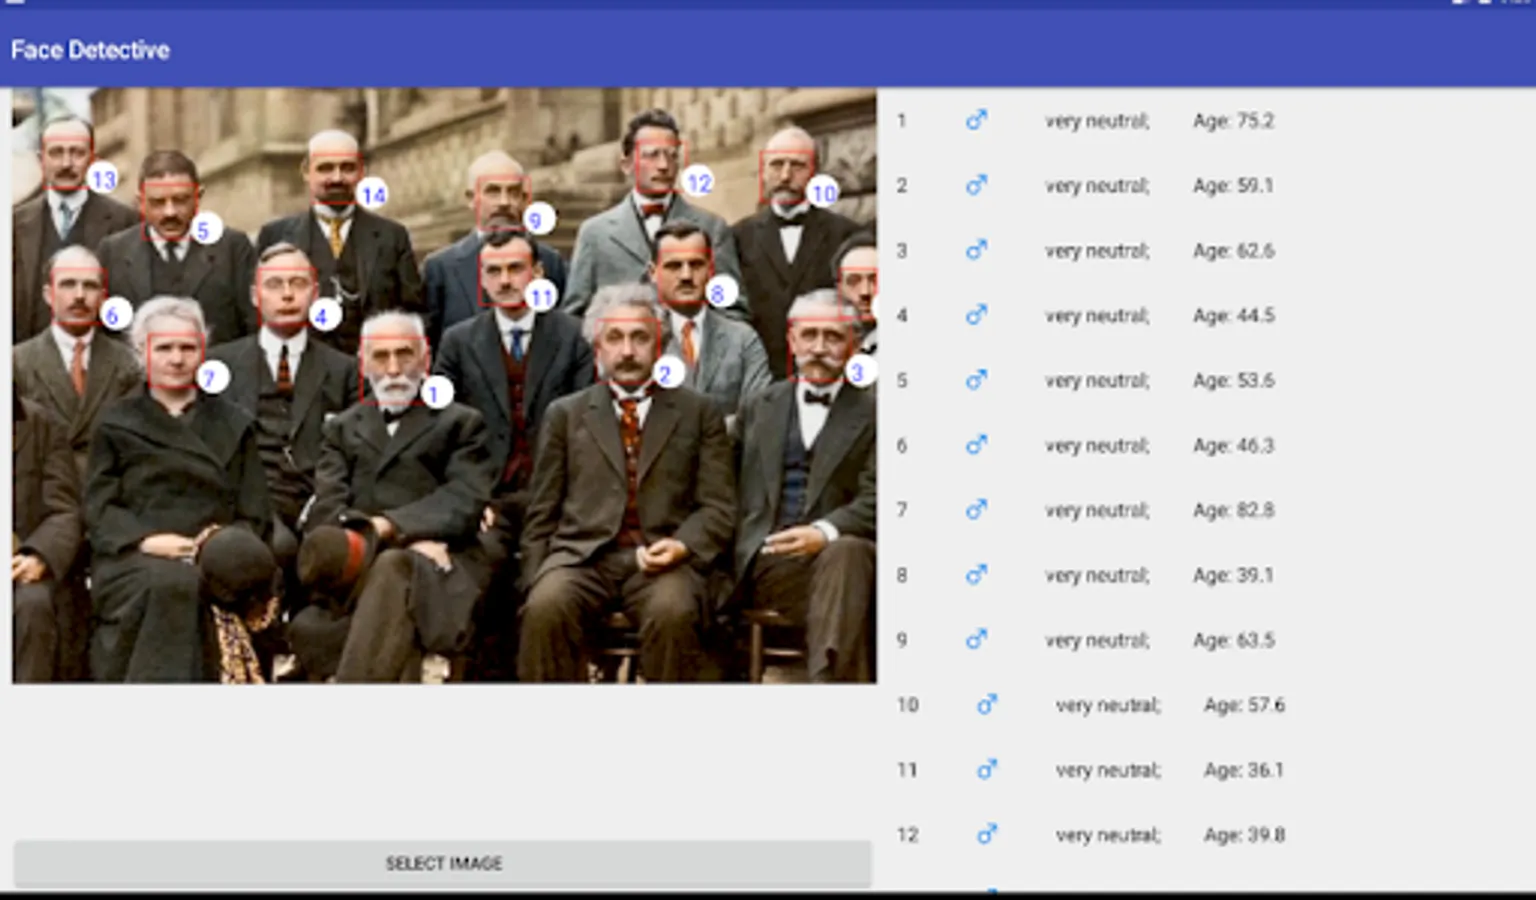Select the 'Age: 62.6' value
1536x900 pixels.
click(x=1233, y=251)
